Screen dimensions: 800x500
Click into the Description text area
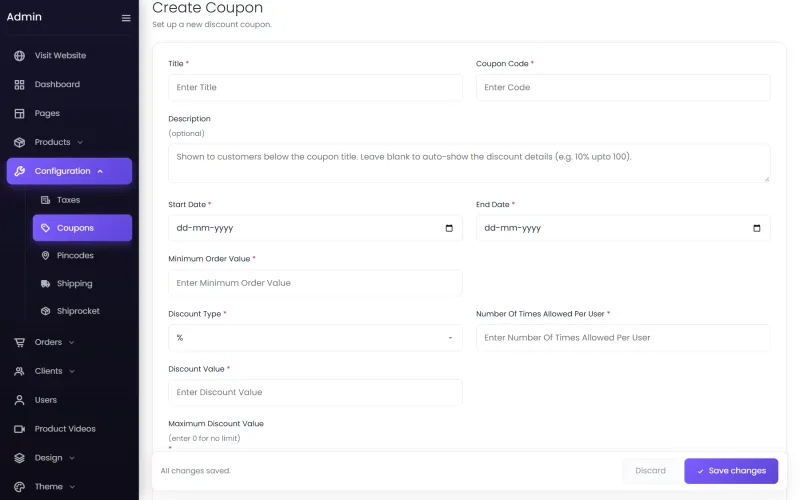tap(469, 163)
